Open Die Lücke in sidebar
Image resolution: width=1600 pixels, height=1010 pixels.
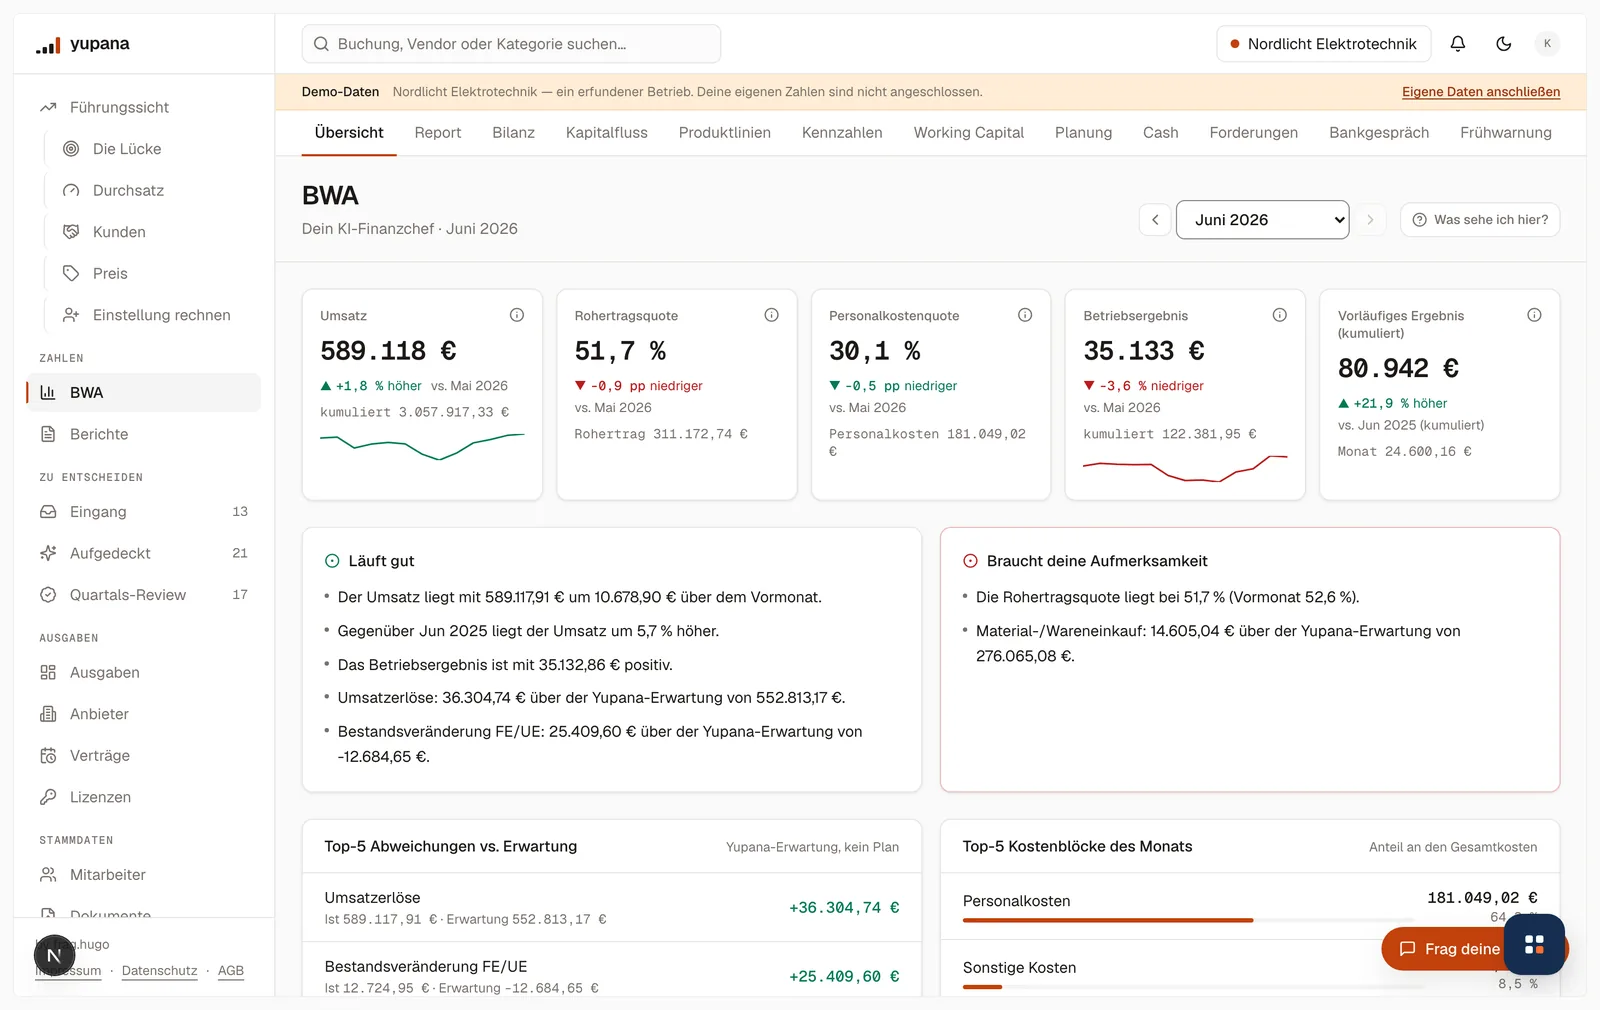point(153,149)
